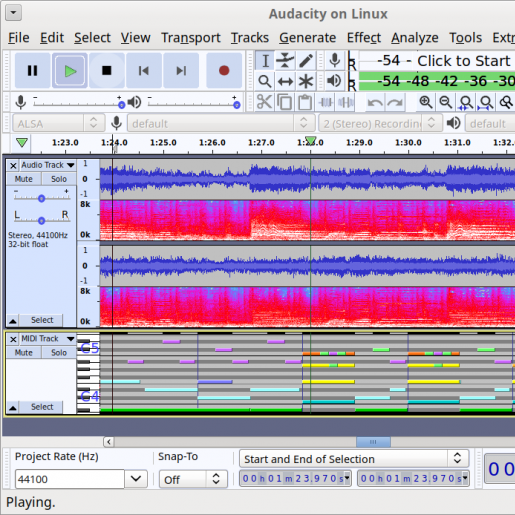515x515 pixels.
Task: Open the Audio Track dropdown menu
Action: tap(48, 165)
